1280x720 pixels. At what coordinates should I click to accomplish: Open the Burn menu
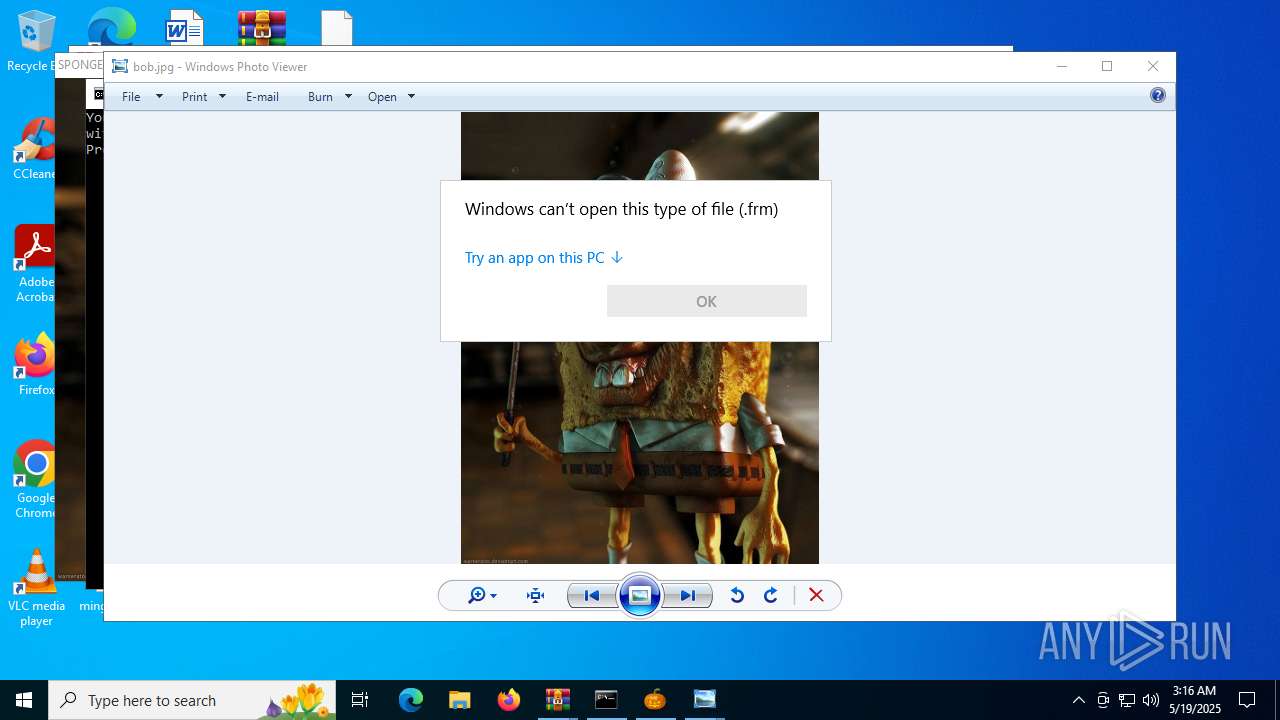320,97
